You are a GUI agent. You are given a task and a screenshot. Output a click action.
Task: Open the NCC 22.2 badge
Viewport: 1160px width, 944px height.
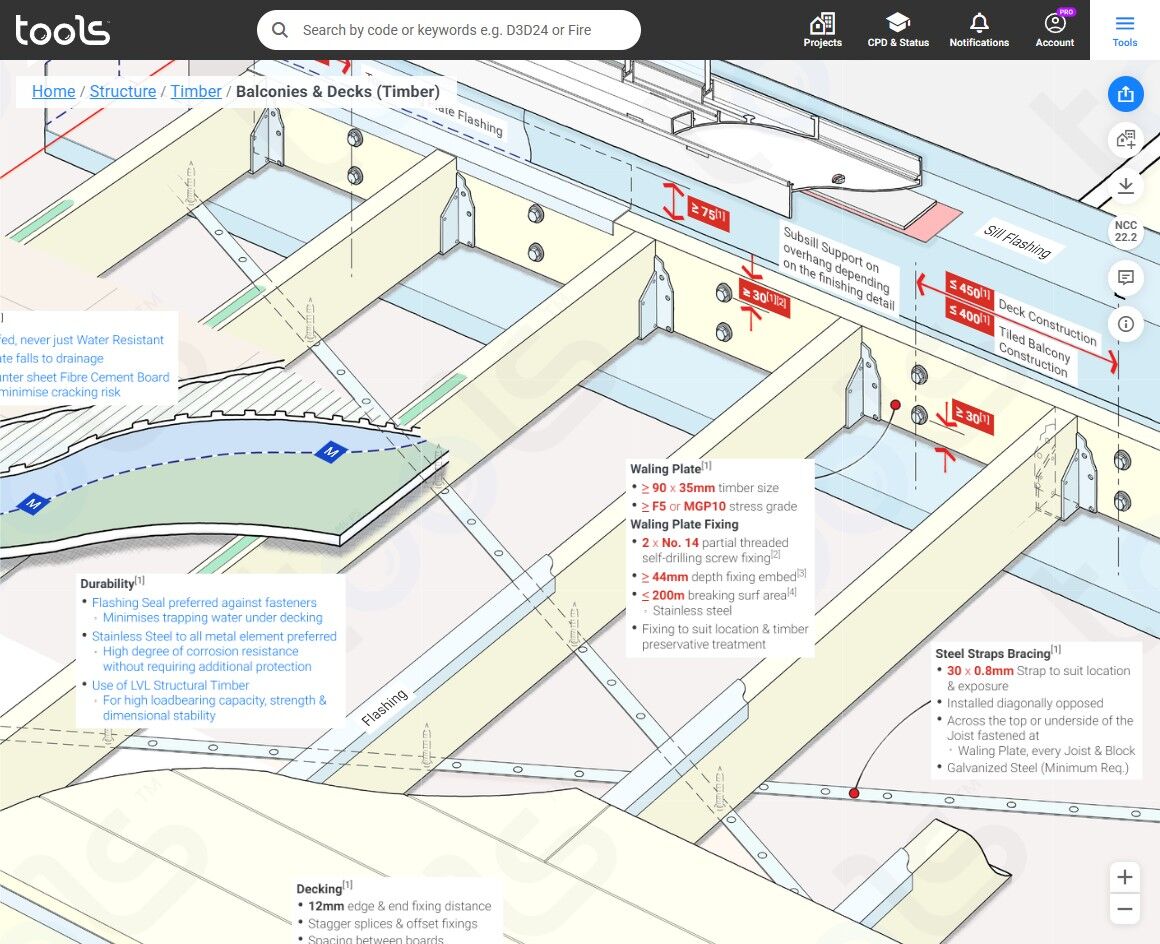[x=1125, y=232]
